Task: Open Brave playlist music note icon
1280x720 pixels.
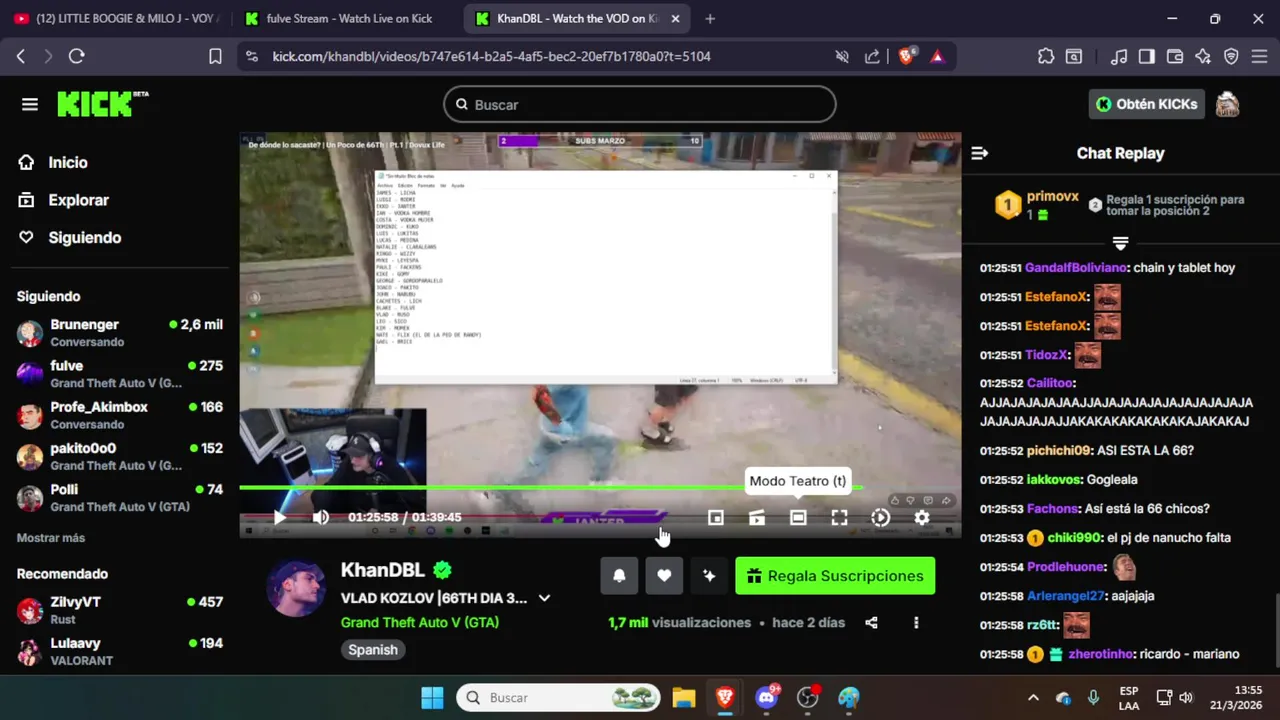Action: (x=1120, y=57)
